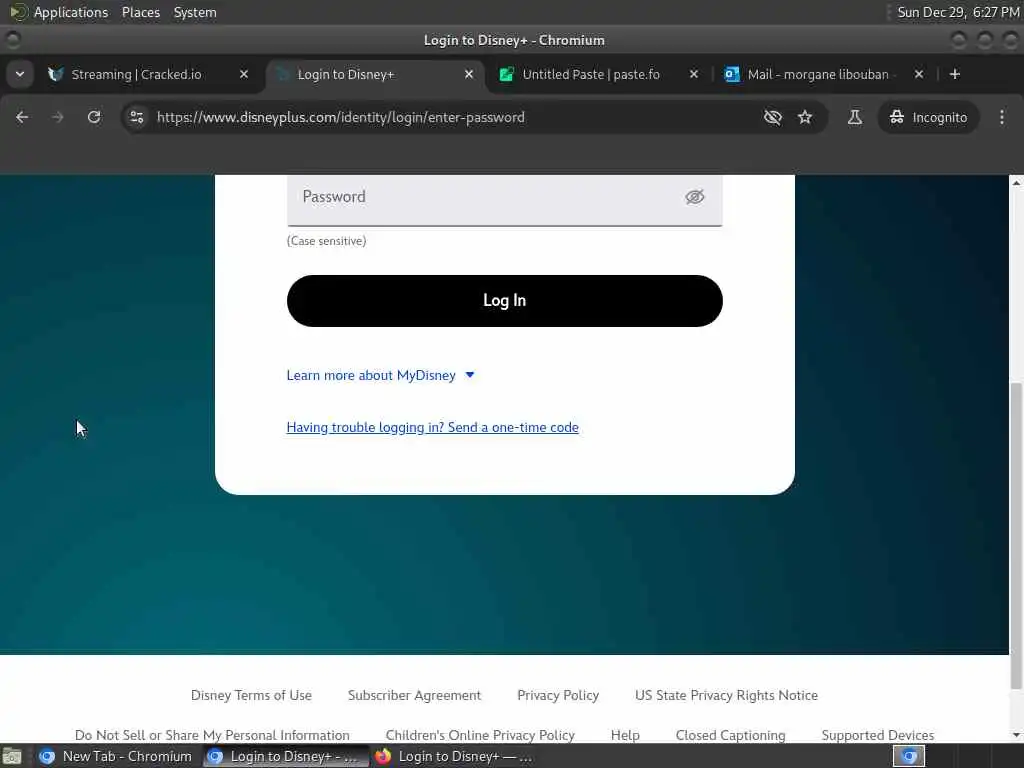Click the scrollbar up arrow
The image size is (1024, 768).
click(x=1016, y=183)
